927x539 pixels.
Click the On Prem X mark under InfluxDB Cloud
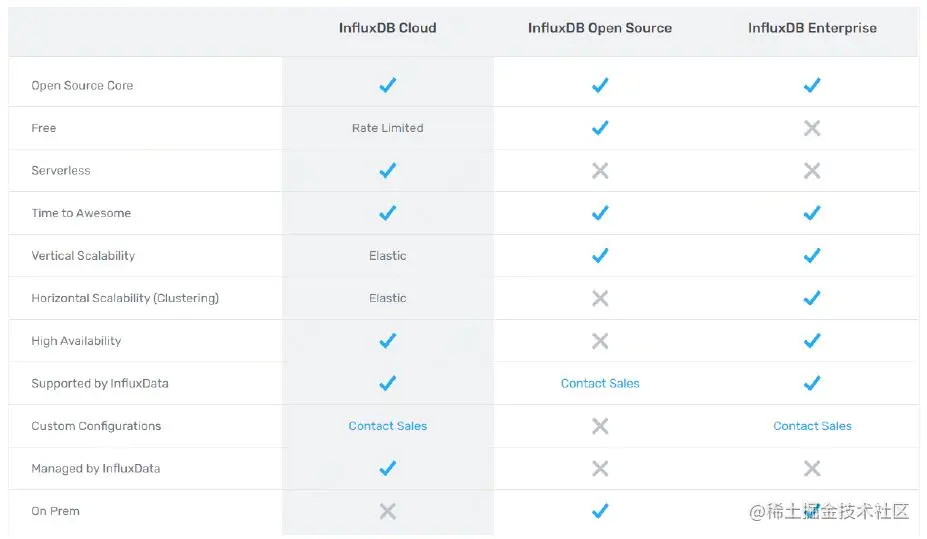(x=388, y=511)
